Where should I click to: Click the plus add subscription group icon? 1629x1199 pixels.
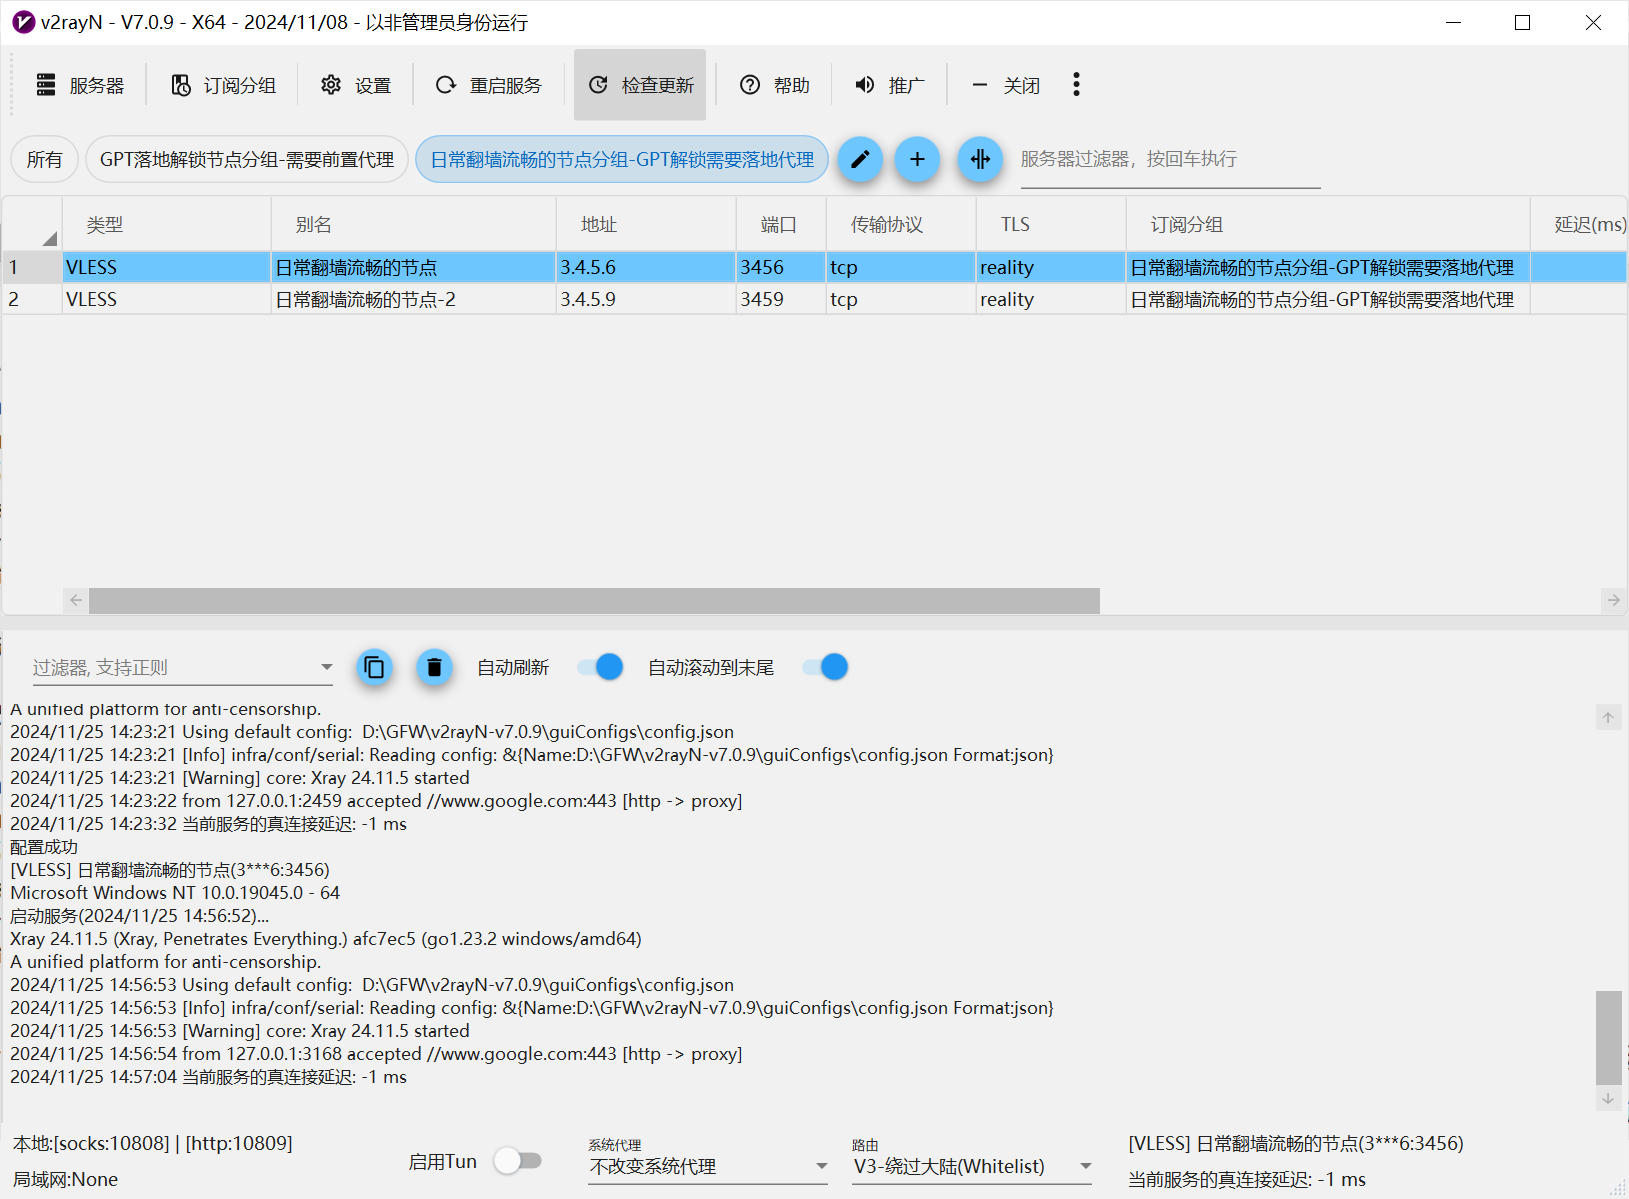[x=917, y=159]
